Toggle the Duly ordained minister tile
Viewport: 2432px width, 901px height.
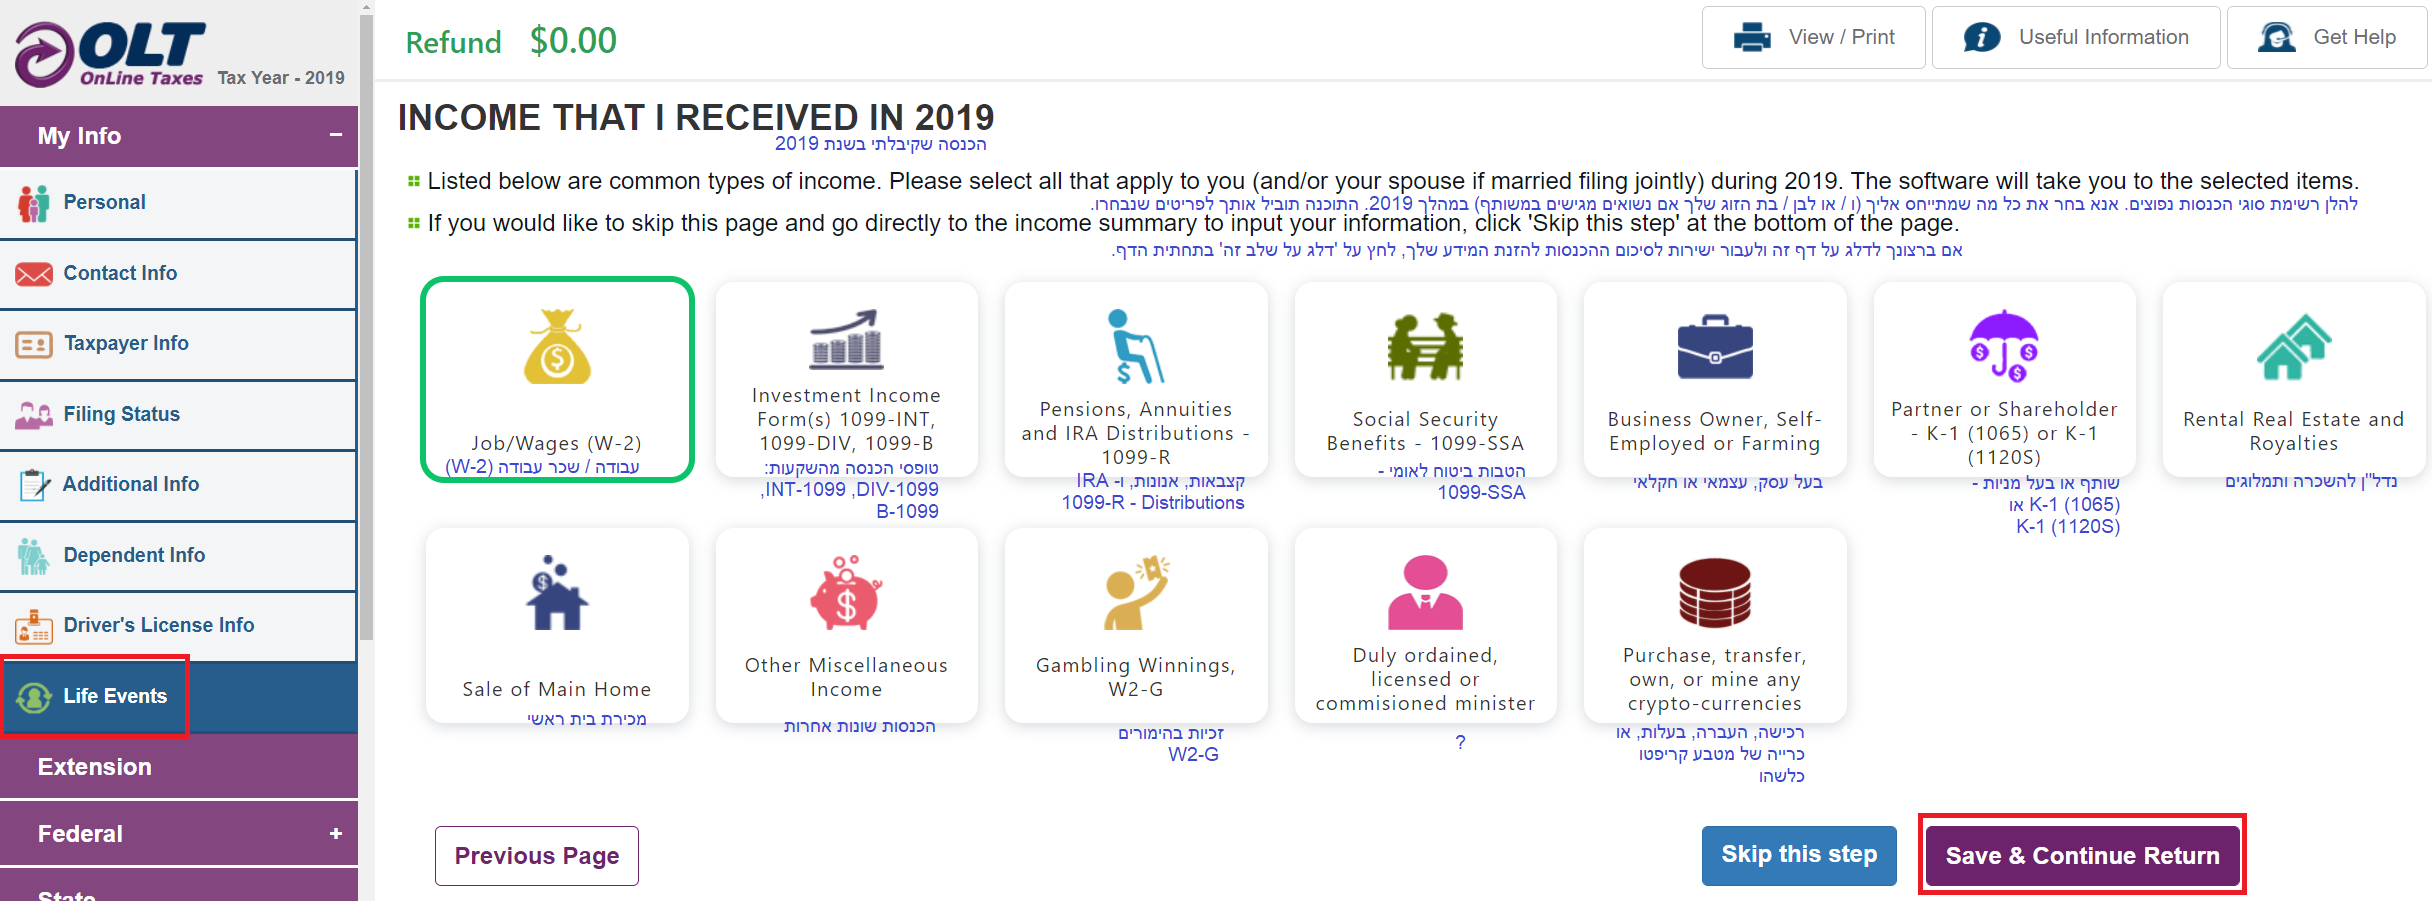pos(1425,625)
